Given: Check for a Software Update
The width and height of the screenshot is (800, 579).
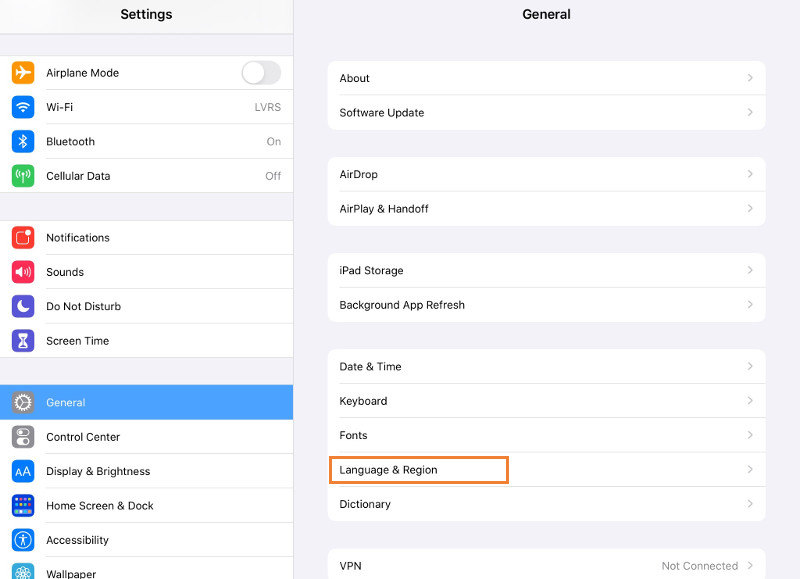Looking at the screenshot, I should (x=546, y=113).
